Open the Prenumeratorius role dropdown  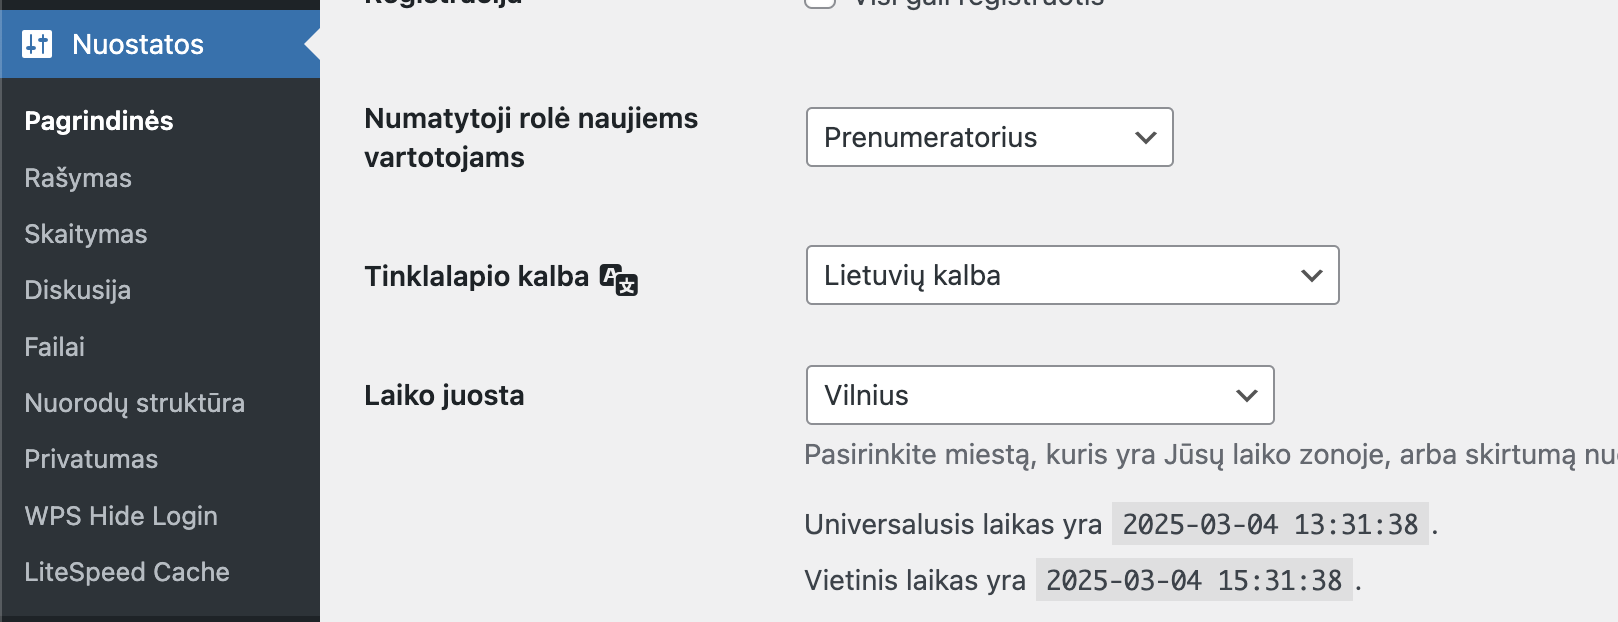[x=989, y=137]
